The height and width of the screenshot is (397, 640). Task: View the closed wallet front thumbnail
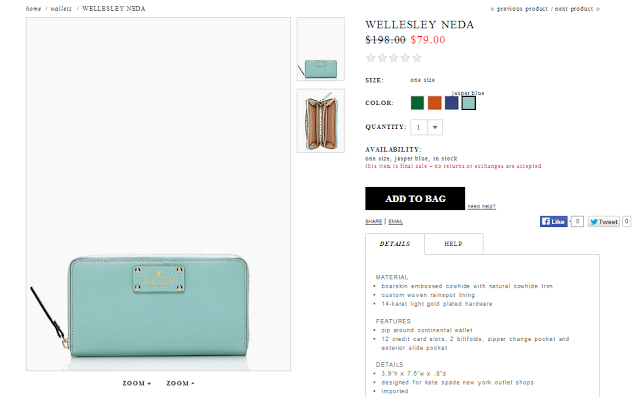[321, 49]
